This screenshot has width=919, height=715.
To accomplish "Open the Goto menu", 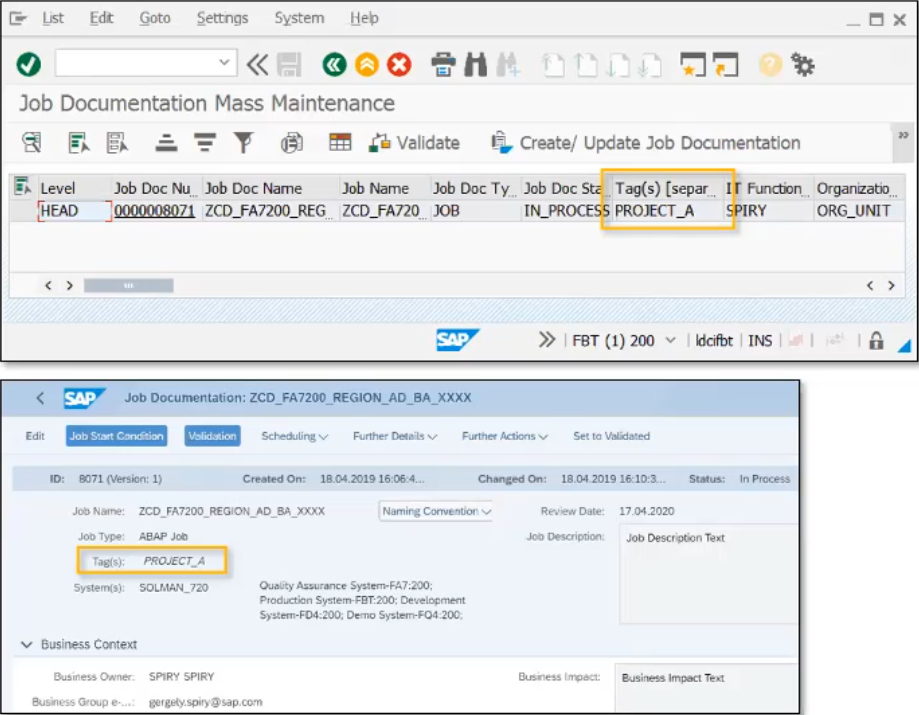I will (x=155, y=18).
